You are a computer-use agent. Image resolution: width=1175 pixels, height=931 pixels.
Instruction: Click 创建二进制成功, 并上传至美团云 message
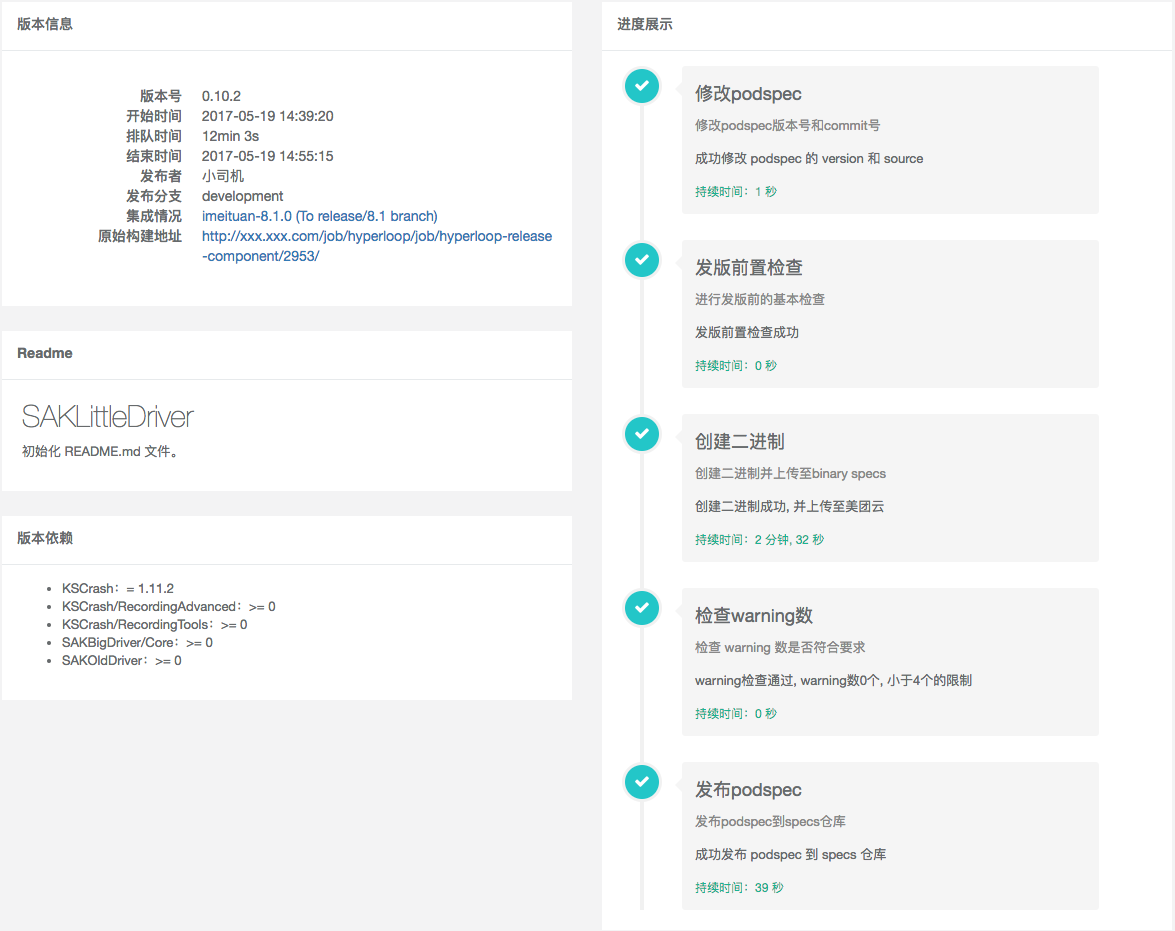tap(789, 507)
